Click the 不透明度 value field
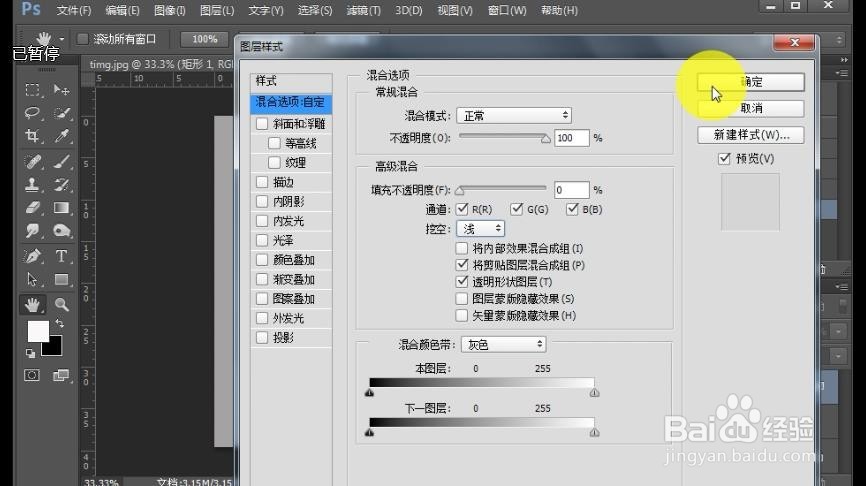Image resolution: width=866 pixels, height=486 pixels. (x=572, y=138)
